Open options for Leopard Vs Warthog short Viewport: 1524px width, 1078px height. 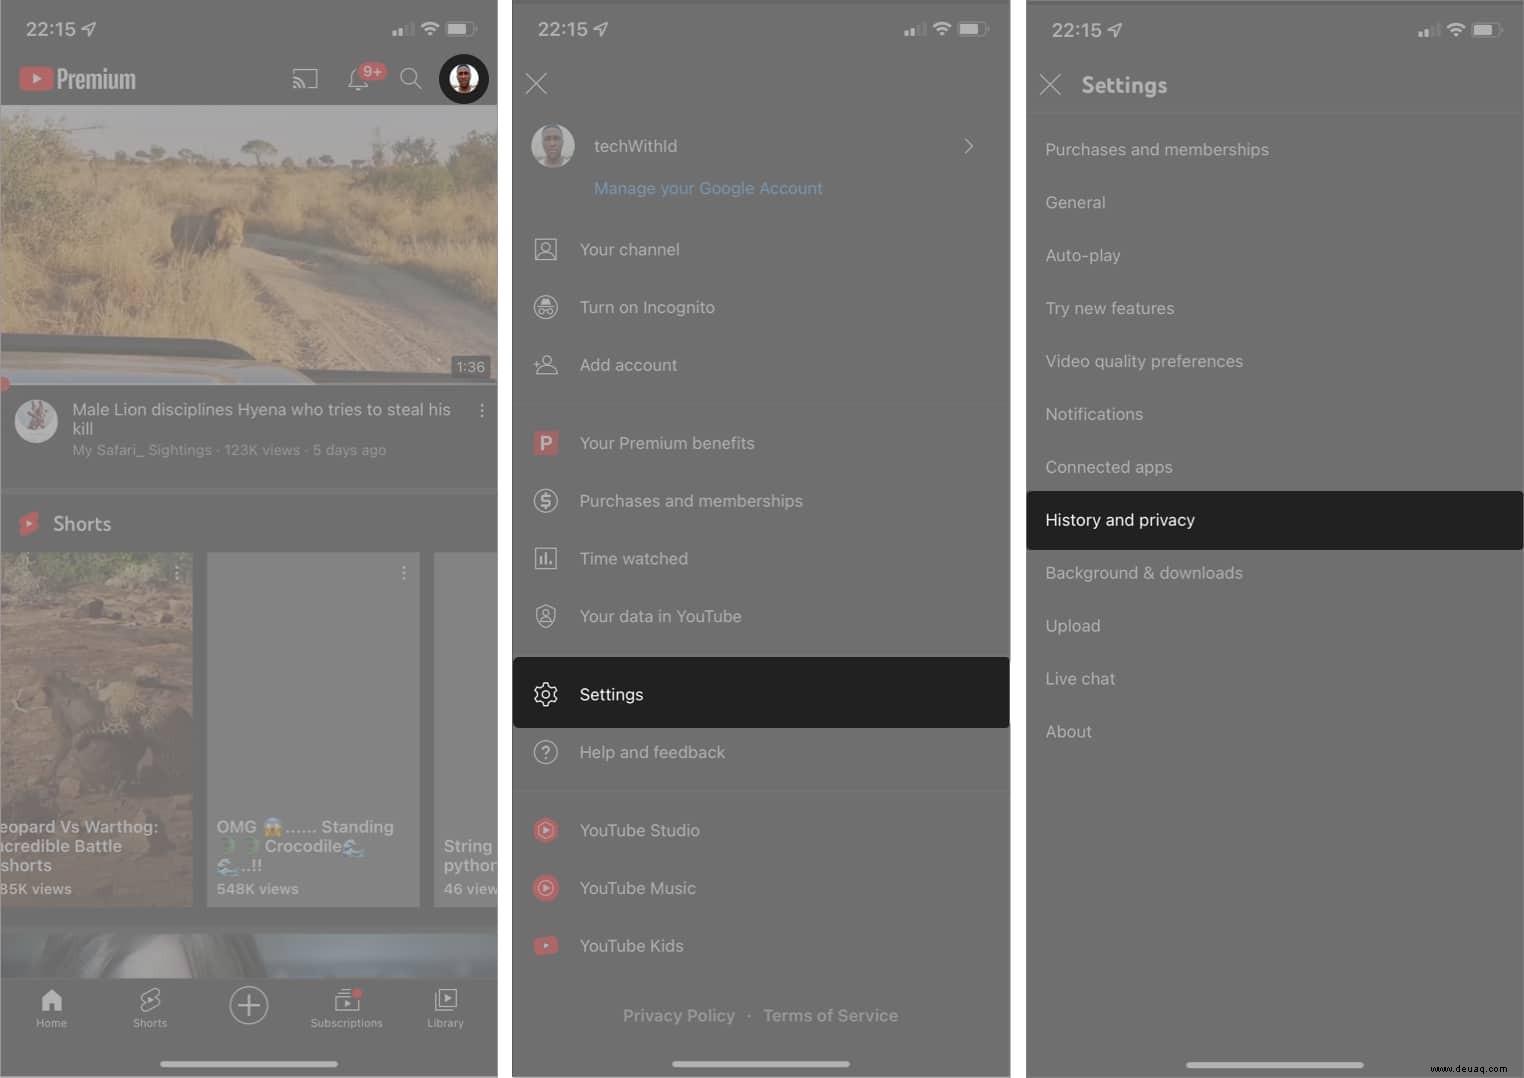click(177, 573)
